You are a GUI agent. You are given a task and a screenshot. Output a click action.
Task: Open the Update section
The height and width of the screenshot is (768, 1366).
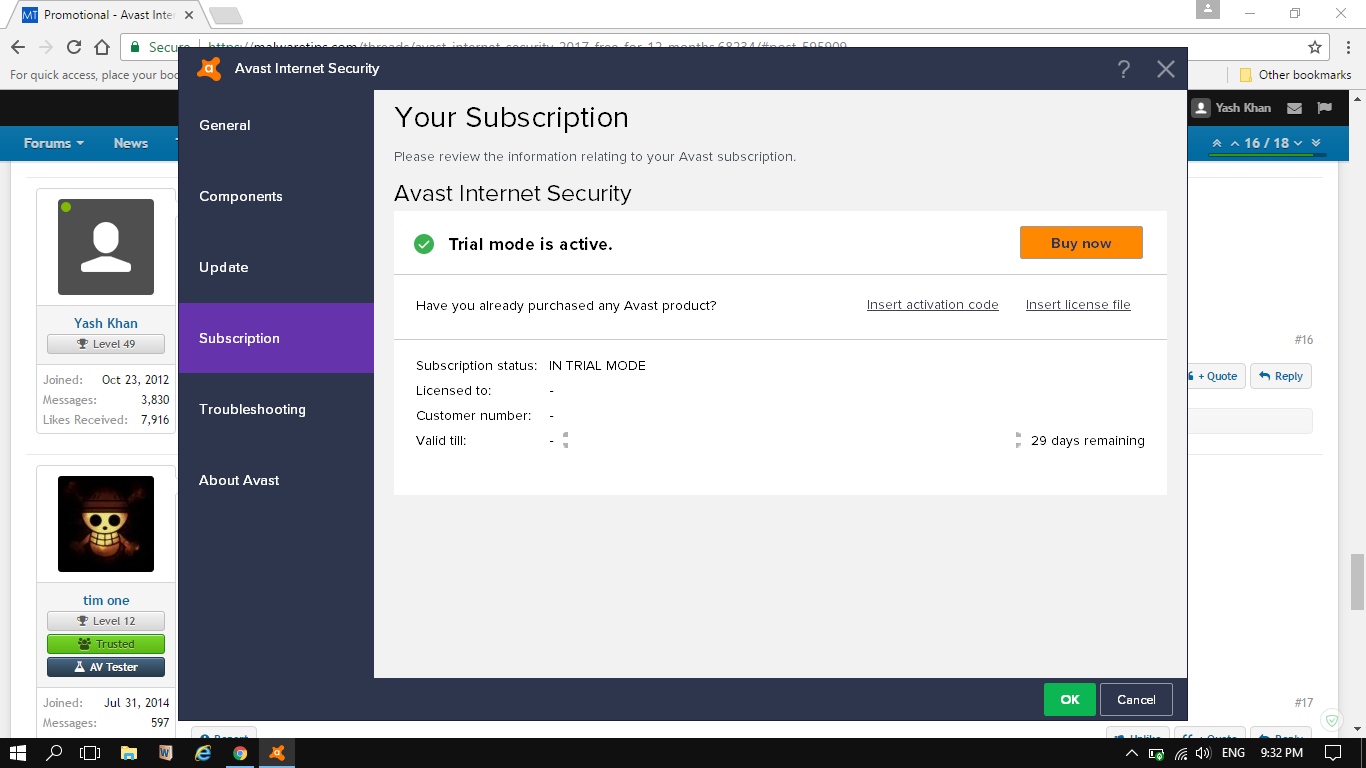(276, 267)
